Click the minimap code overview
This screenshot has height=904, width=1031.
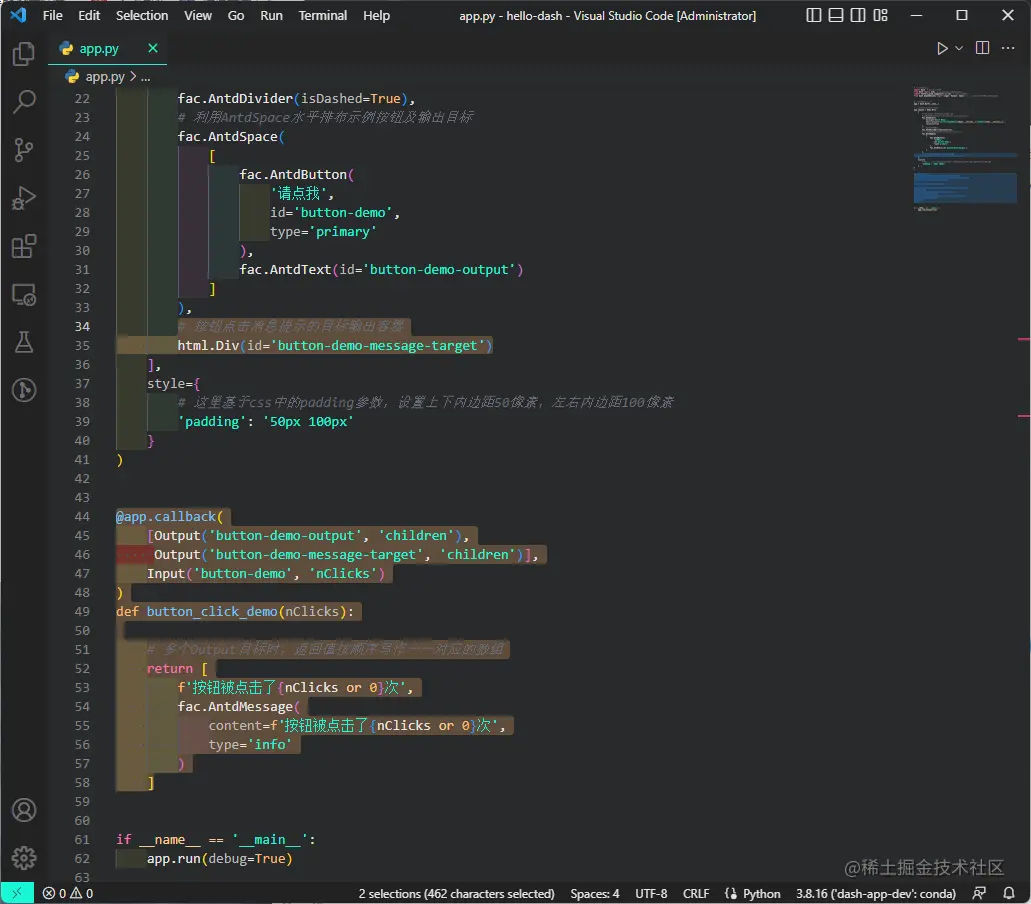tap(964, 148)
